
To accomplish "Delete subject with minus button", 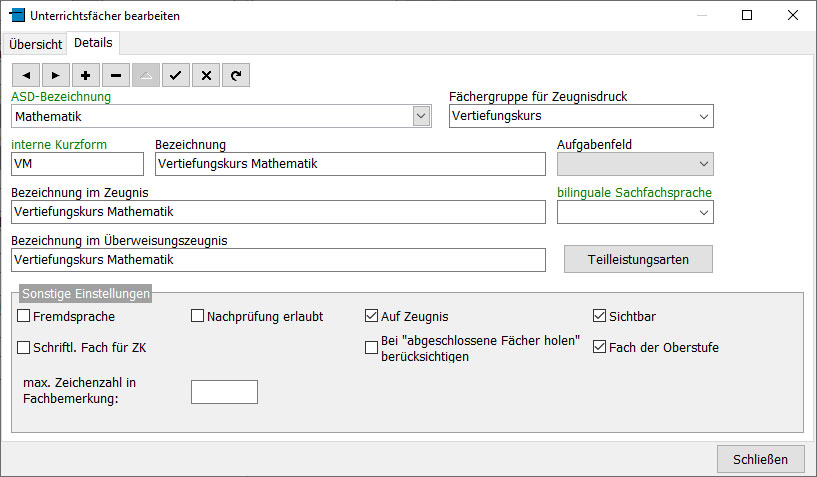I will [115, 75].
